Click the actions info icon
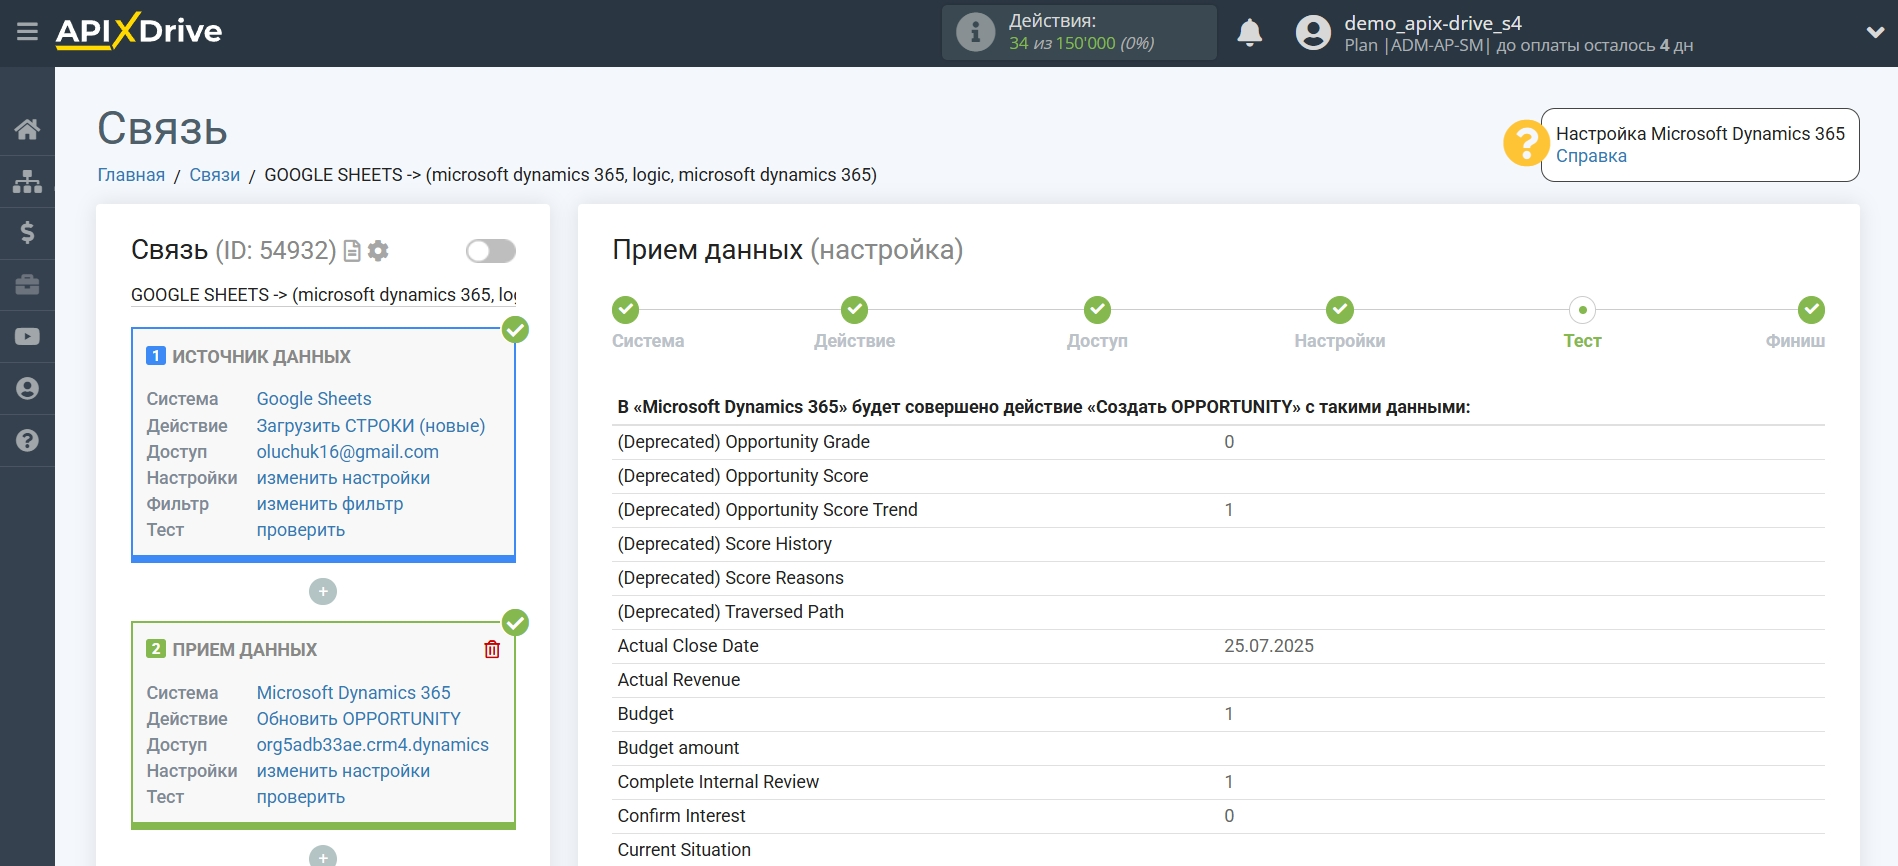The height and width of the screenshot is (866, 1898). click(x=975, y=32)
